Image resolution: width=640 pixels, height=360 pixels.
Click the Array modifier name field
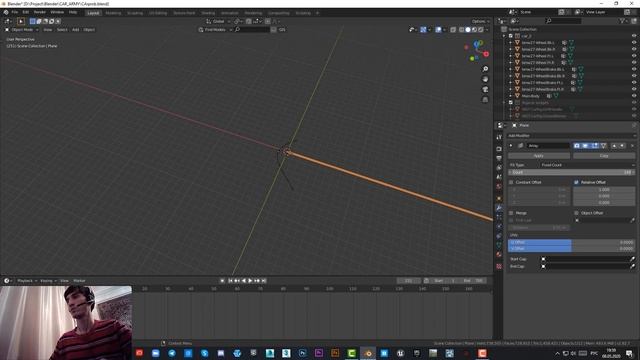[548, 146]
